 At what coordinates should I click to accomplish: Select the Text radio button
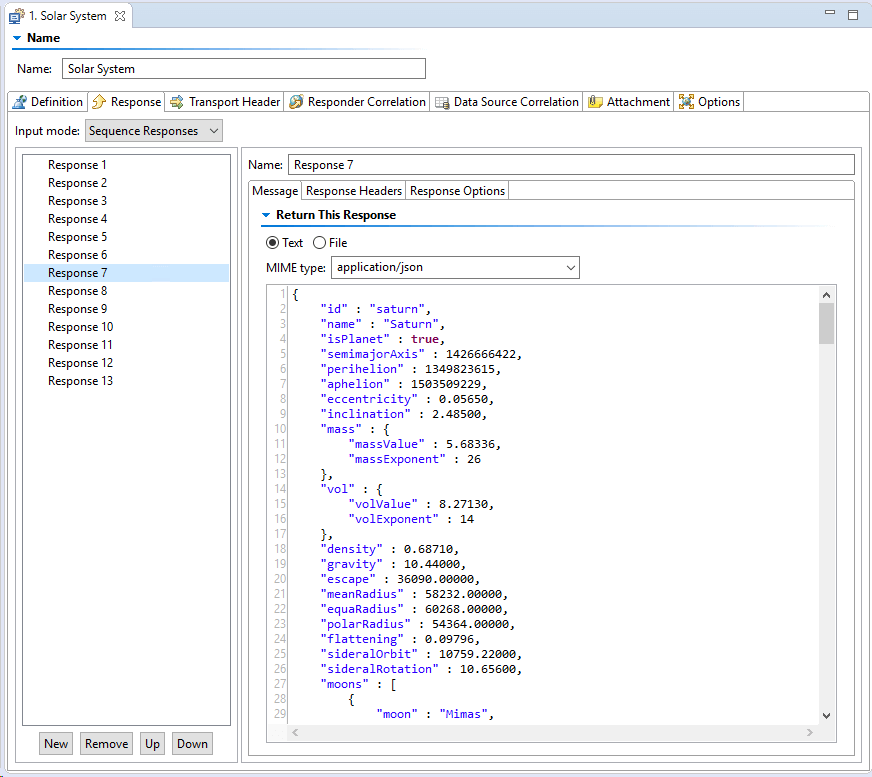pos(272,243)
